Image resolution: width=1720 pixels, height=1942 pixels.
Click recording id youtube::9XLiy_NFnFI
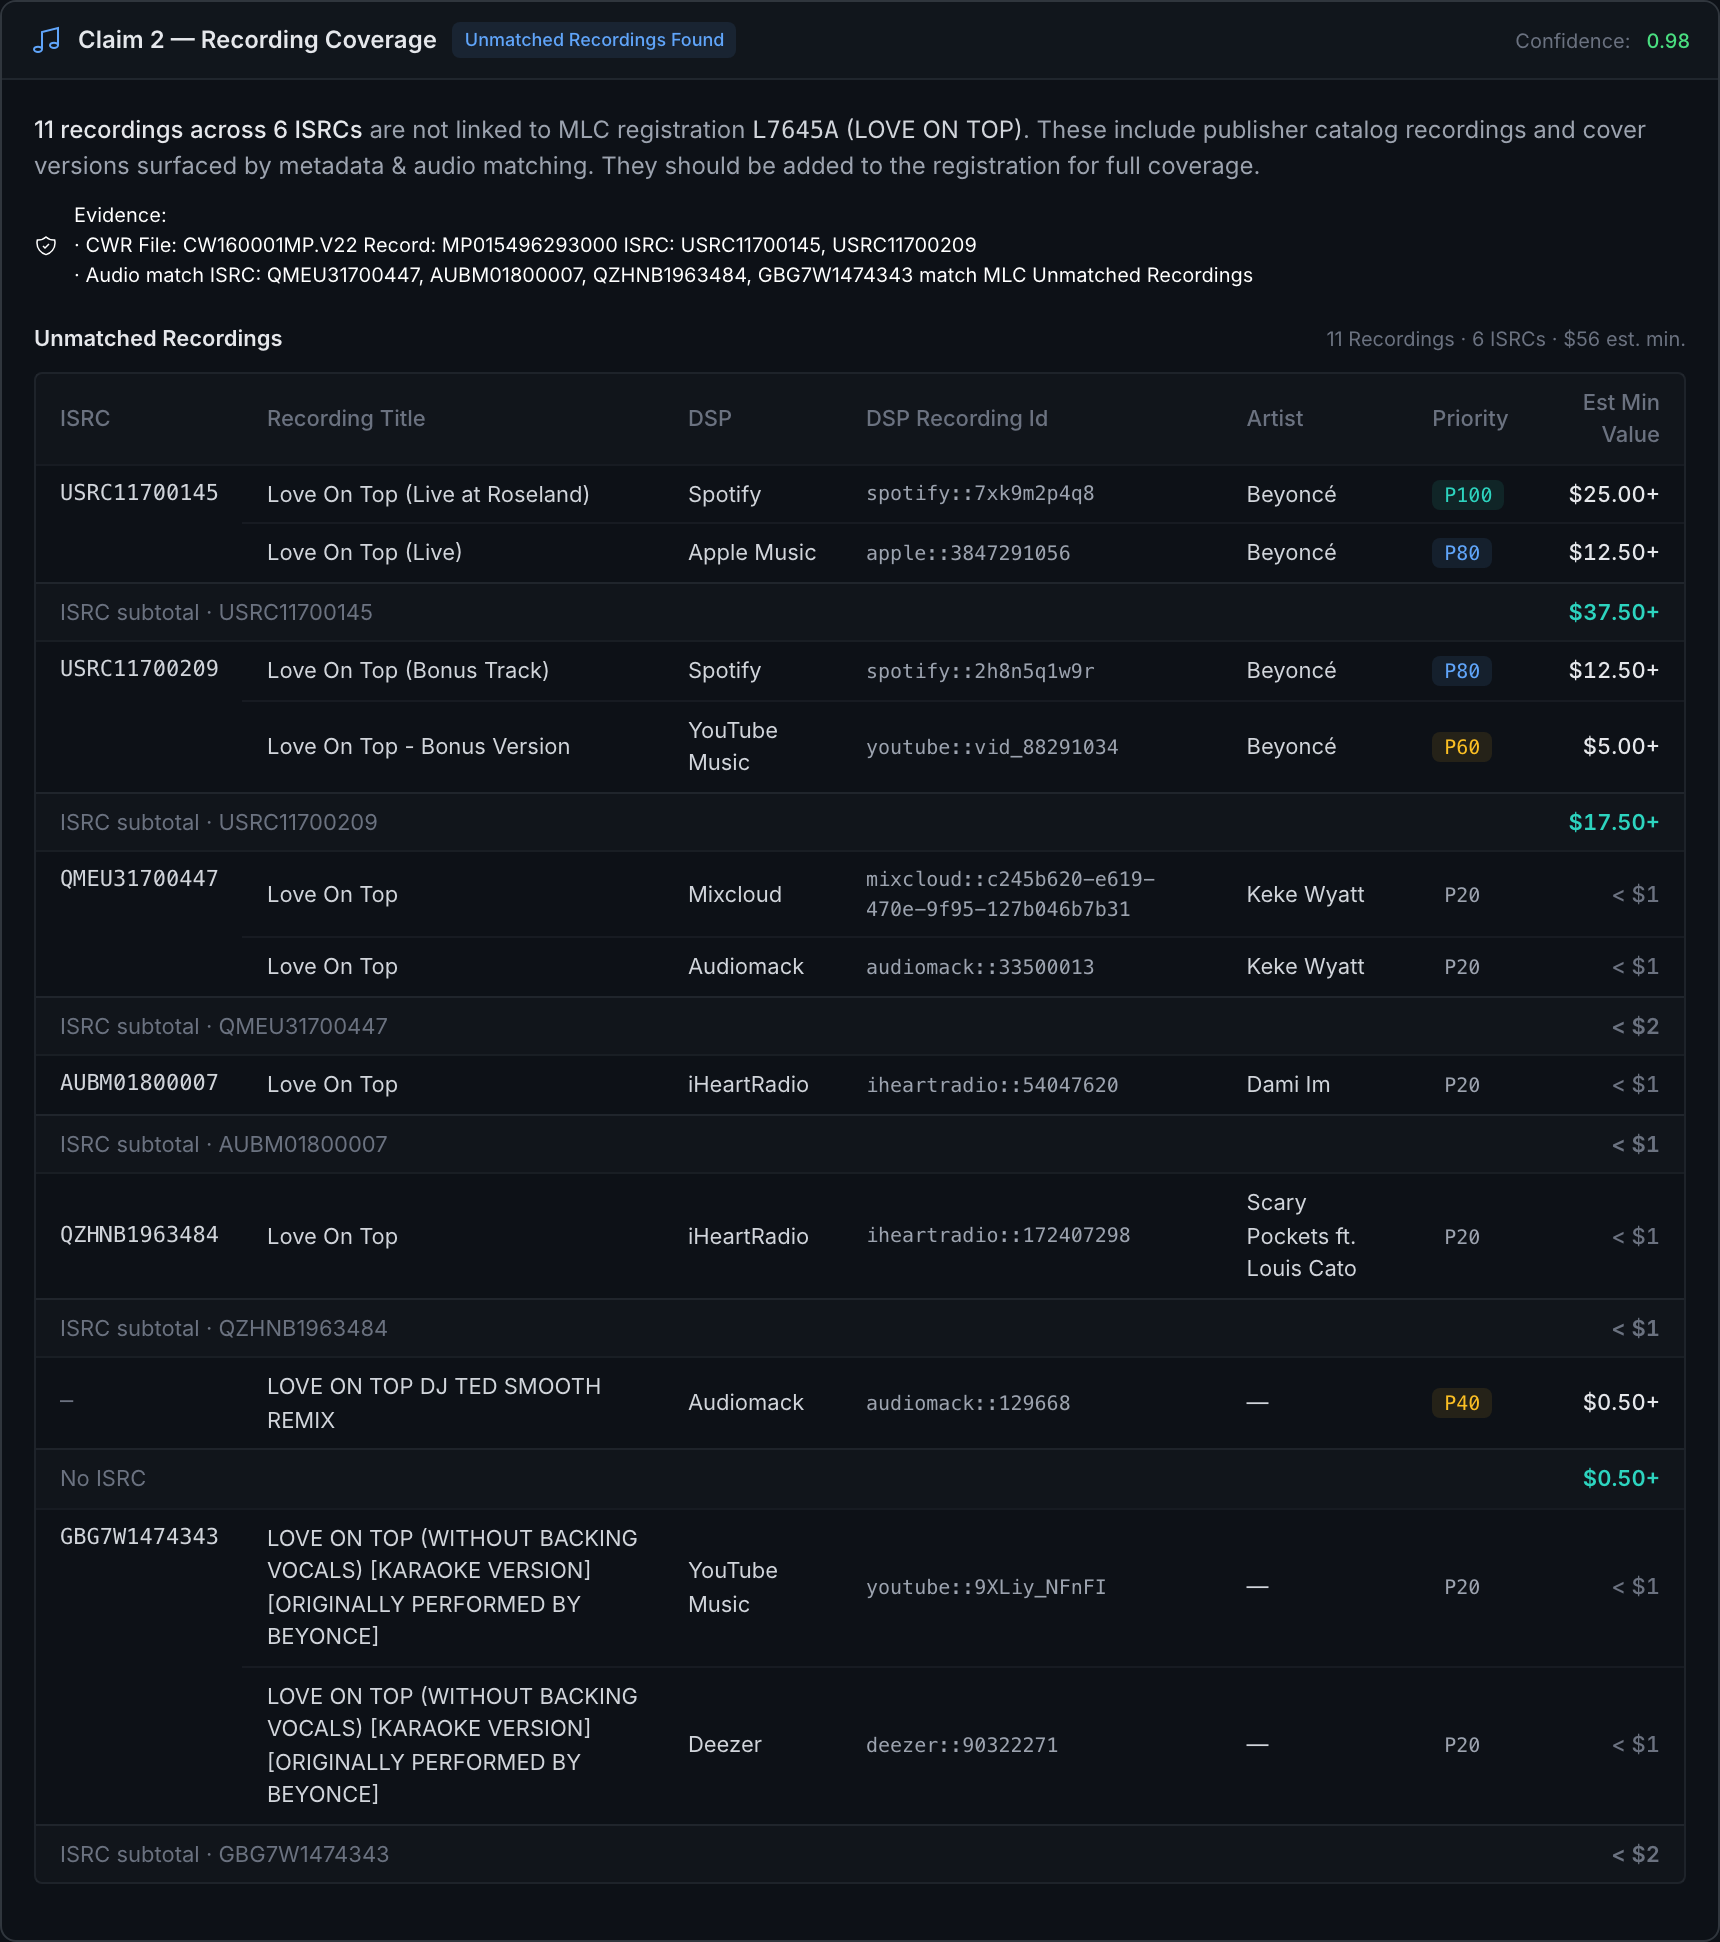click(x=986, y=1587)
